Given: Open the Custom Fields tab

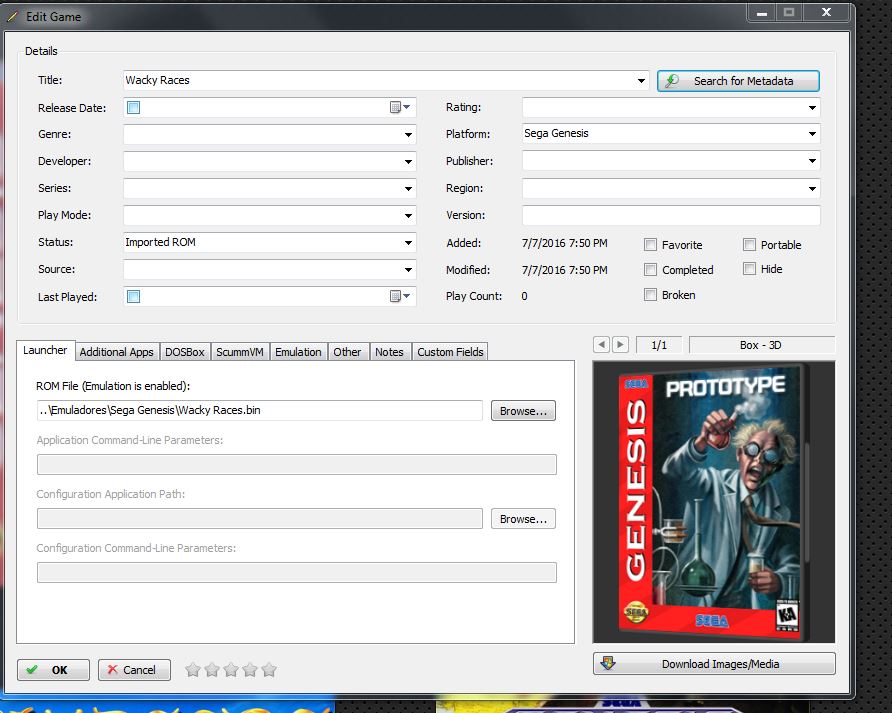Looking at the screenshot, I should [x=450, y=352].
